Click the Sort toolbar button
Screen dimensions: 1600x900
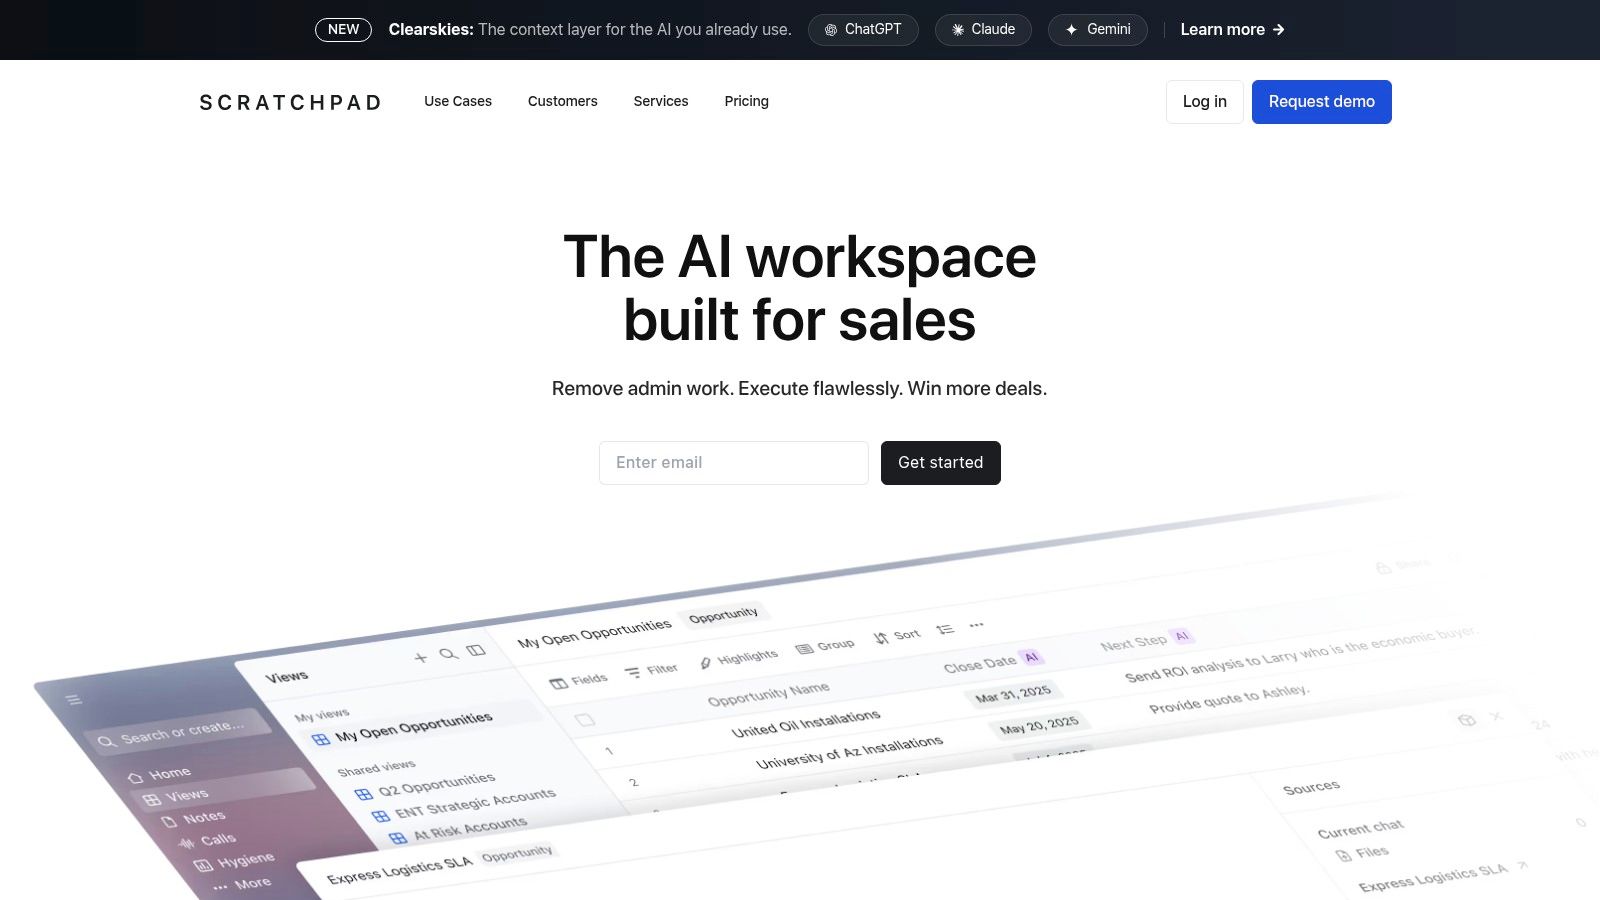click(896, 636)
